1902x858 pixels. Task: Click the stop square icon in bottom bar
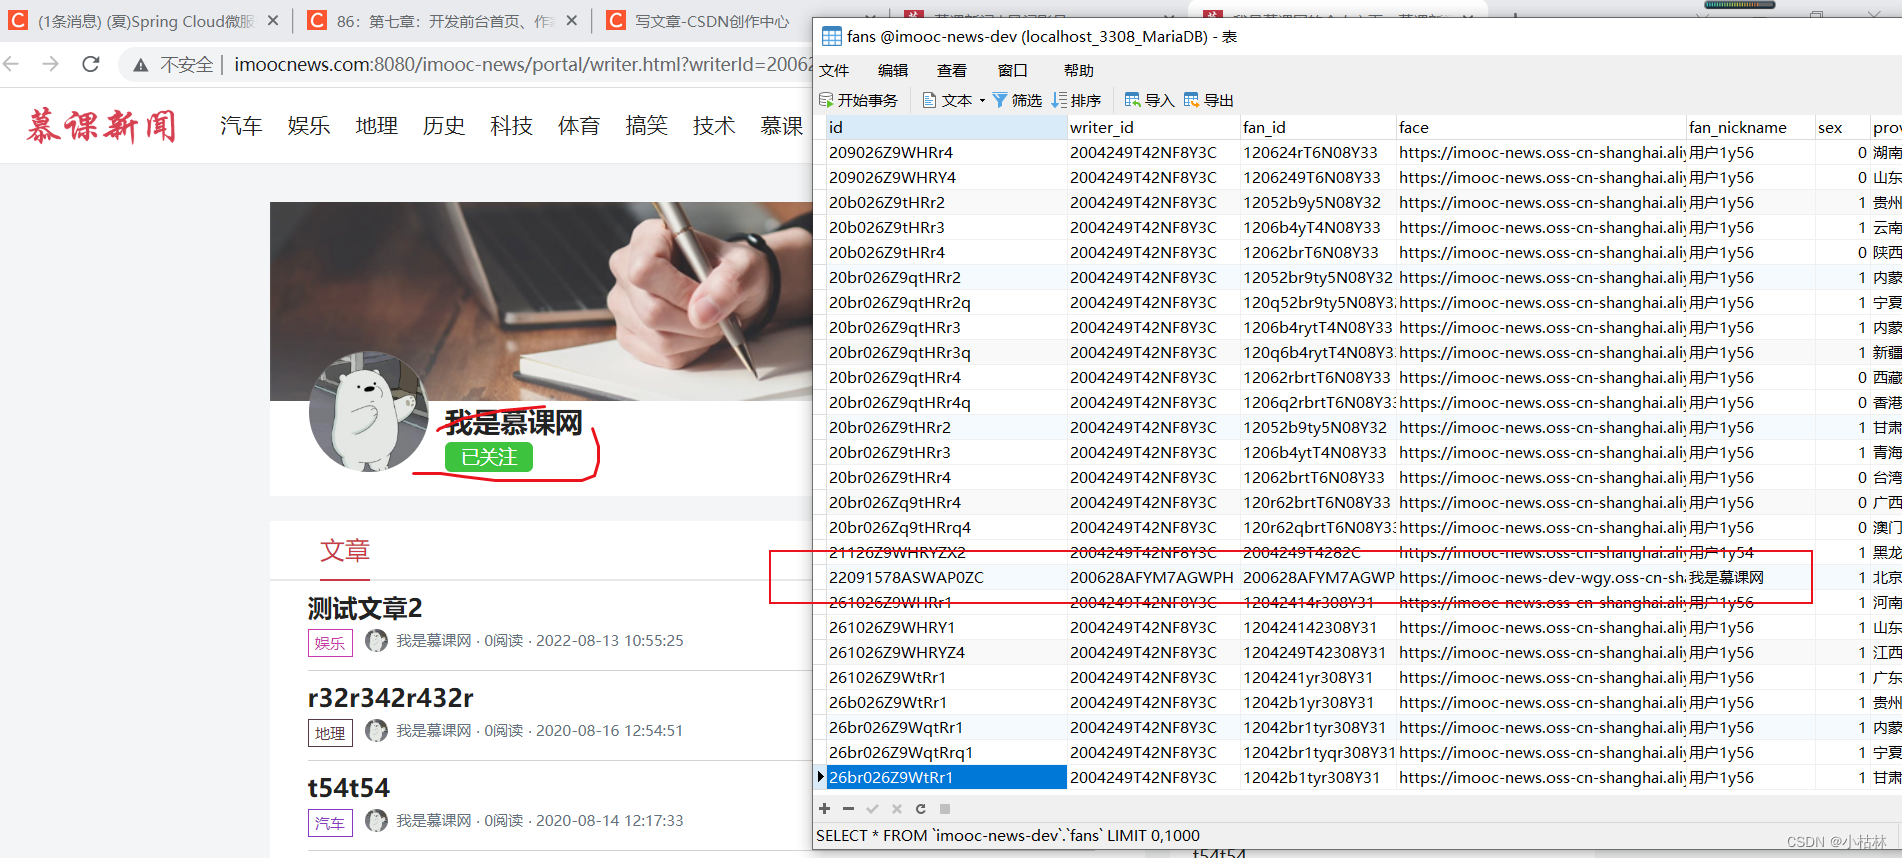945,808
